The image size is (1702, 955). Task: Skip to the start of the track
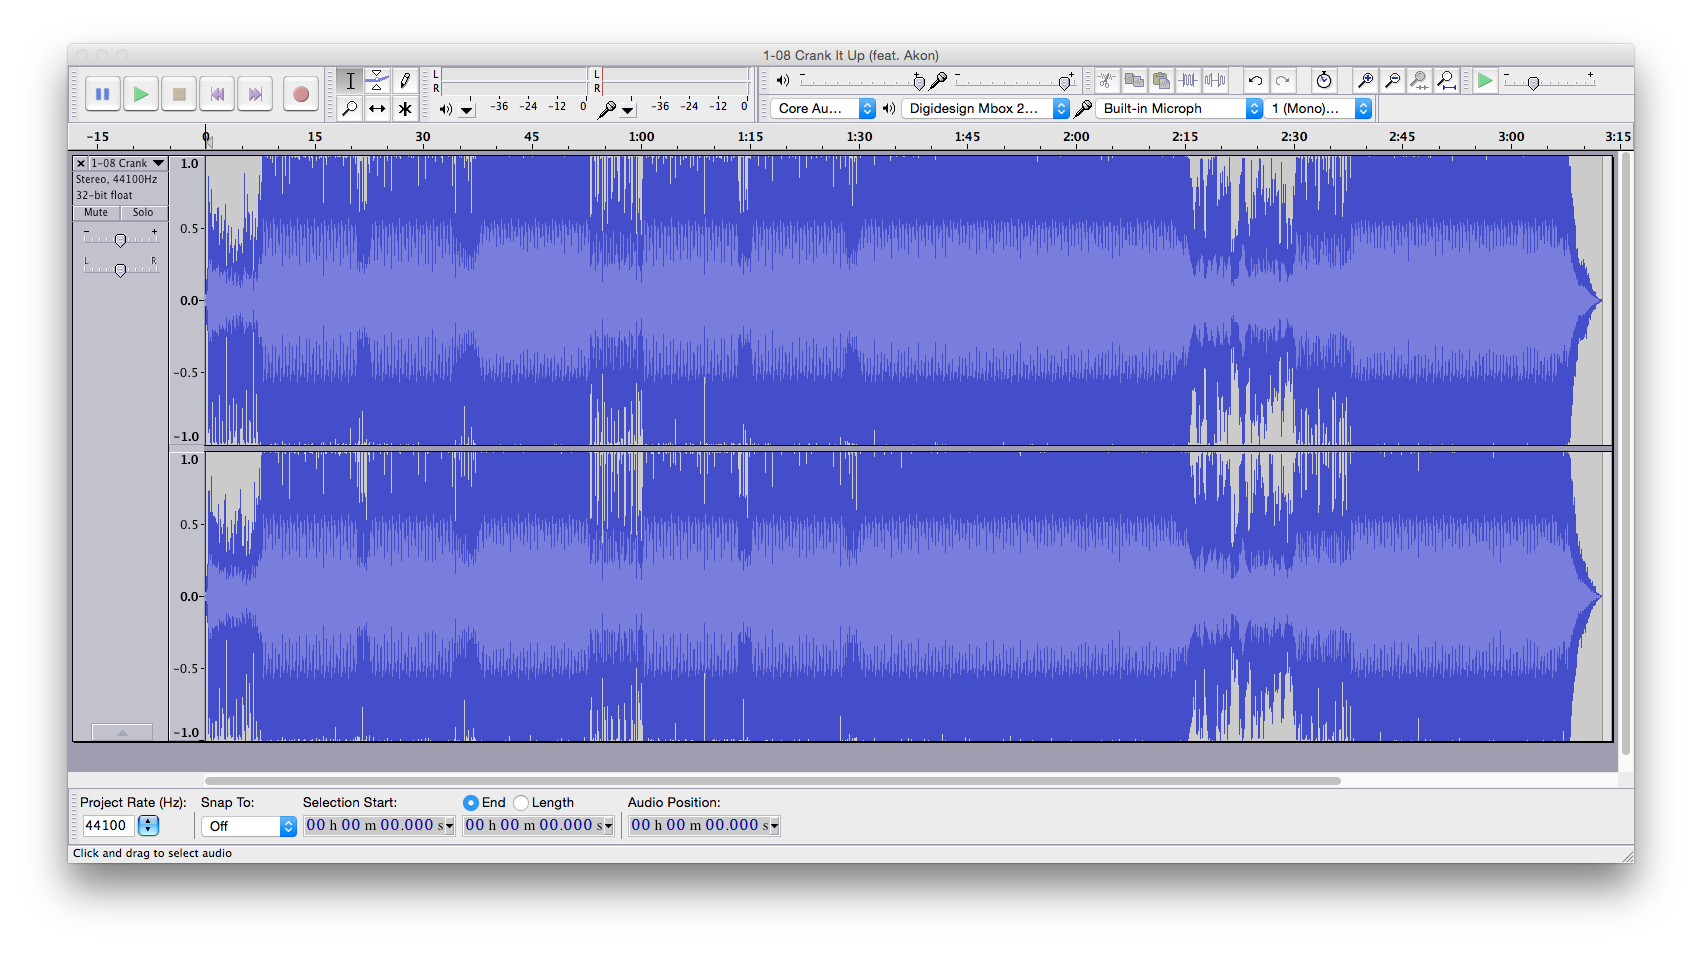217,94
